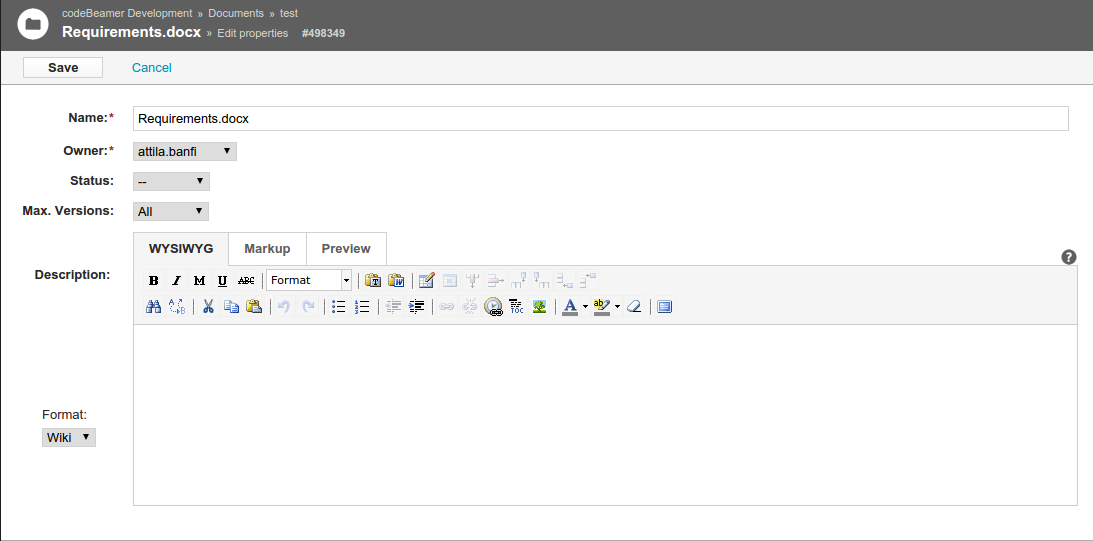Apply monospace formatting with the M icon
This screenshot has width=1093, height=541.
click(199, 280)
